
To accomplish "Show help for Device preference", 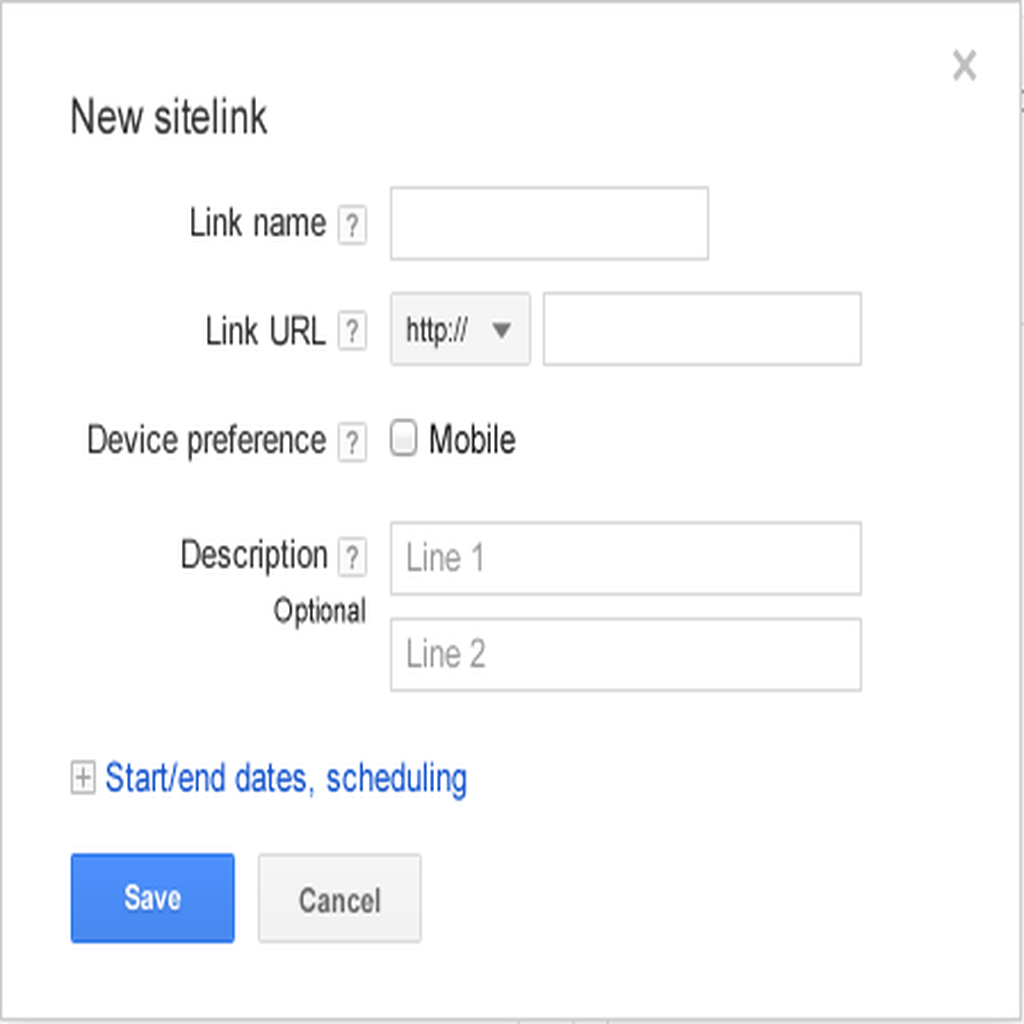I will [352, 442].
